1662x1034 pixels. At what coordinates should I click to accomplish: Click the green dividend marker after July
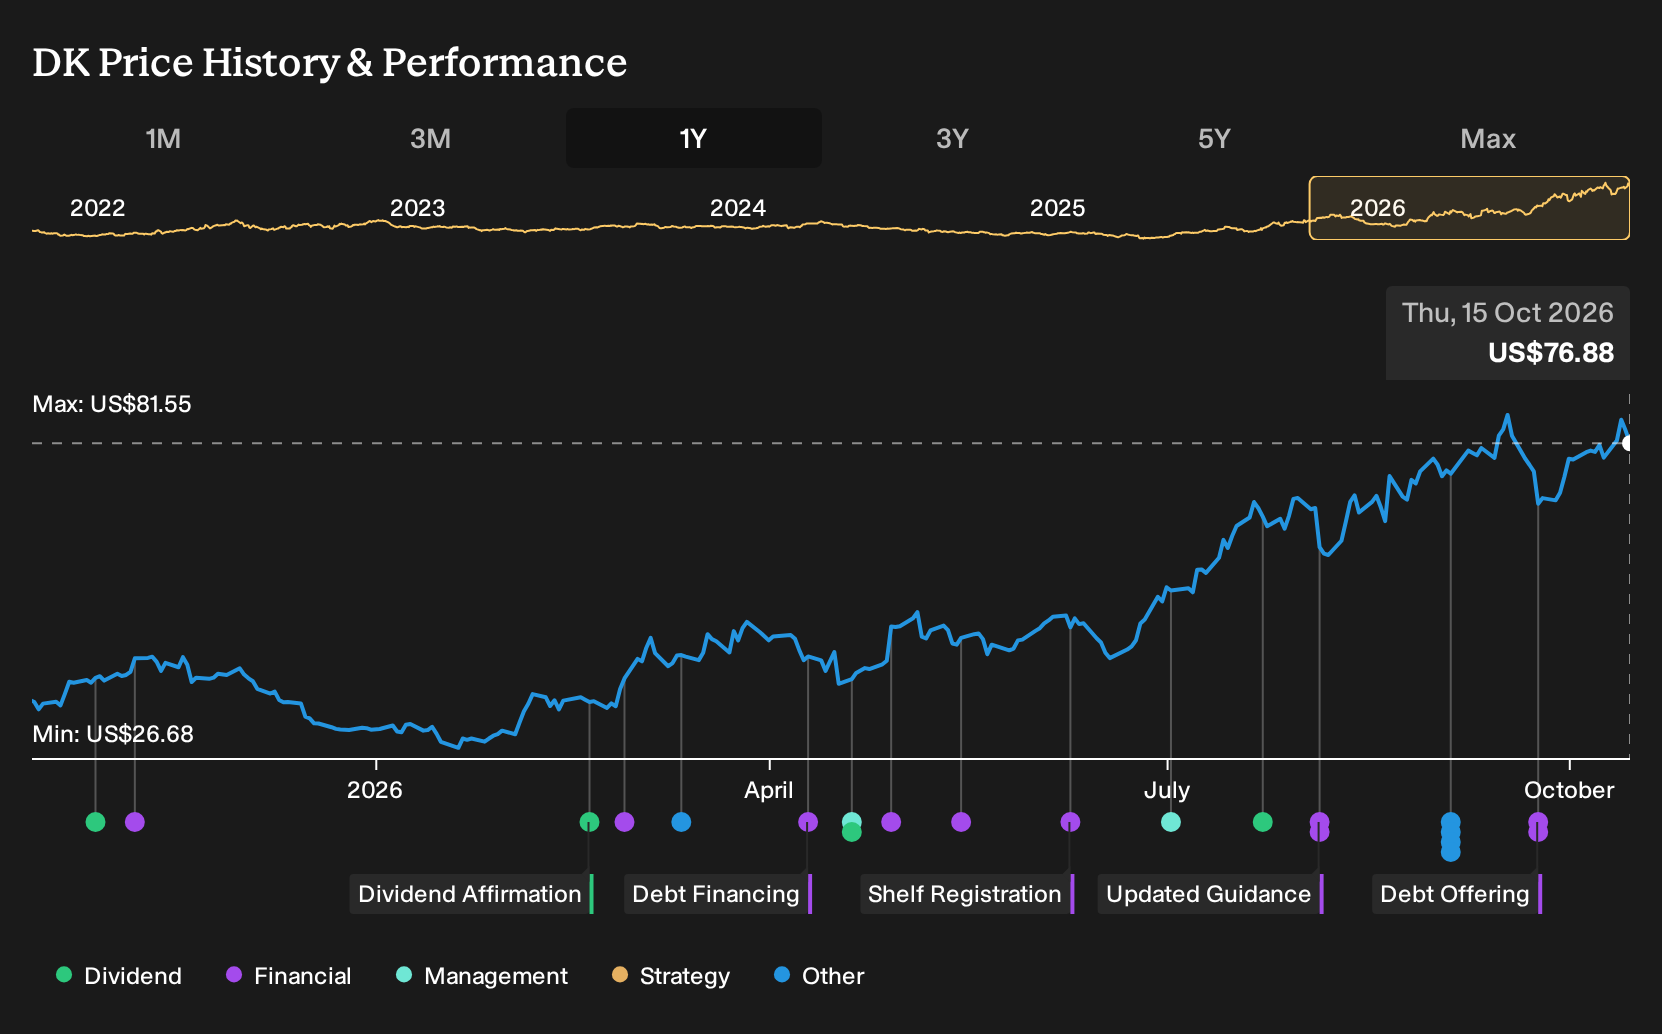pos(1263,822)
